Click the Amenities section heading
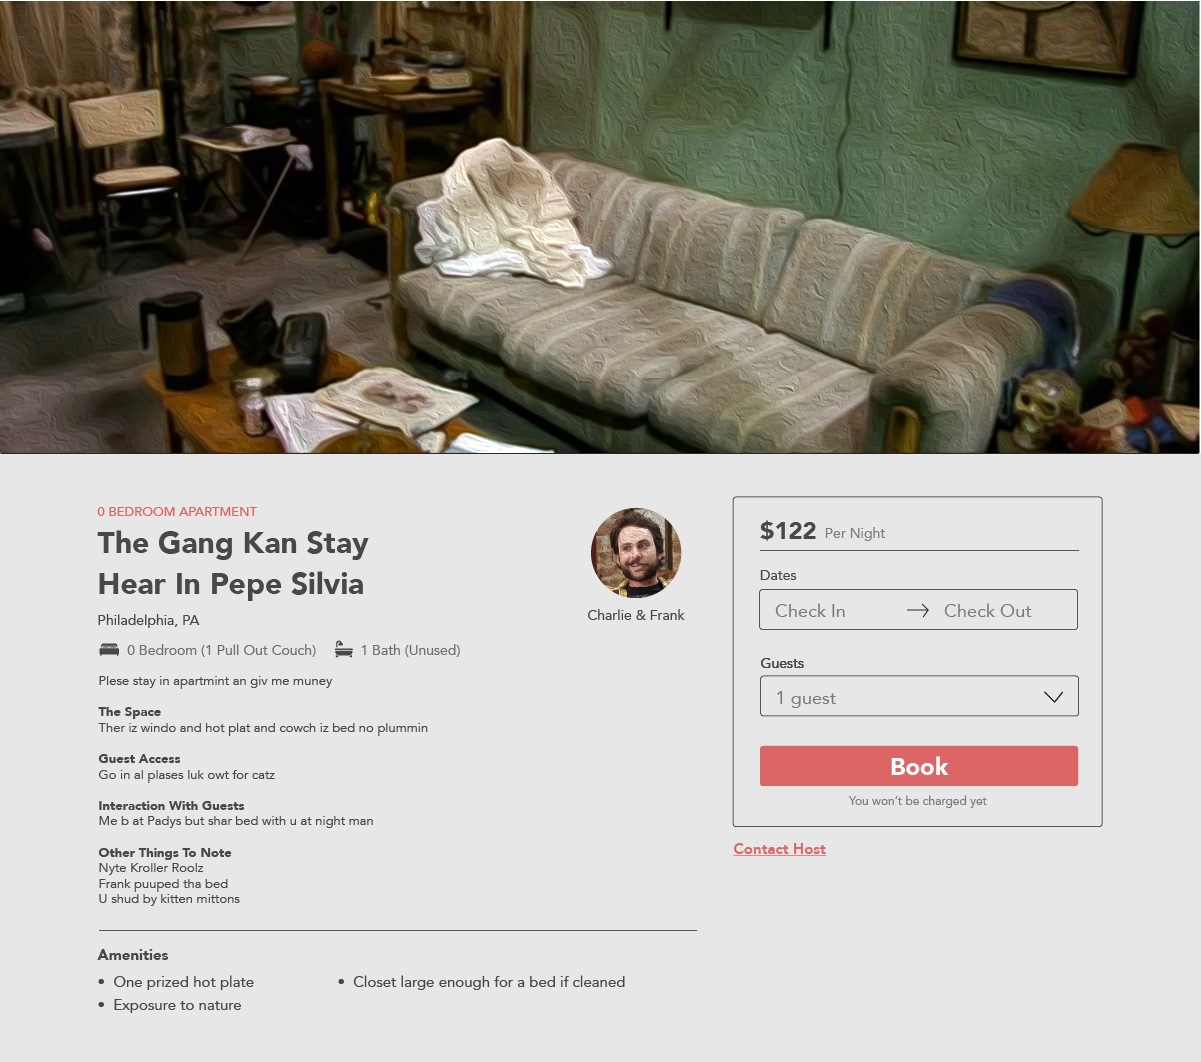This screenshot has height=1062, width=1201. click(133, 955)
